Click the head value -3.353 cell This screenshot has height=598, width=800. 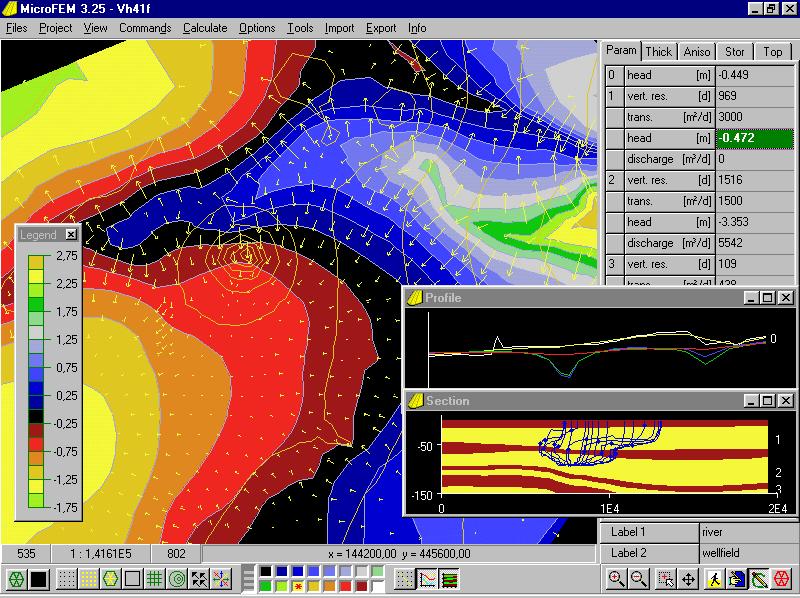point(755,222)
